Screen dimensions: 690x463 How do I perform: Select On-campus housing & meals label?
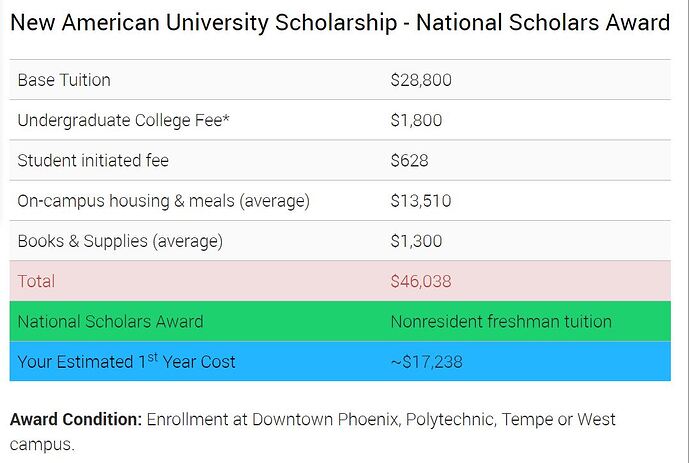point(163,201)
